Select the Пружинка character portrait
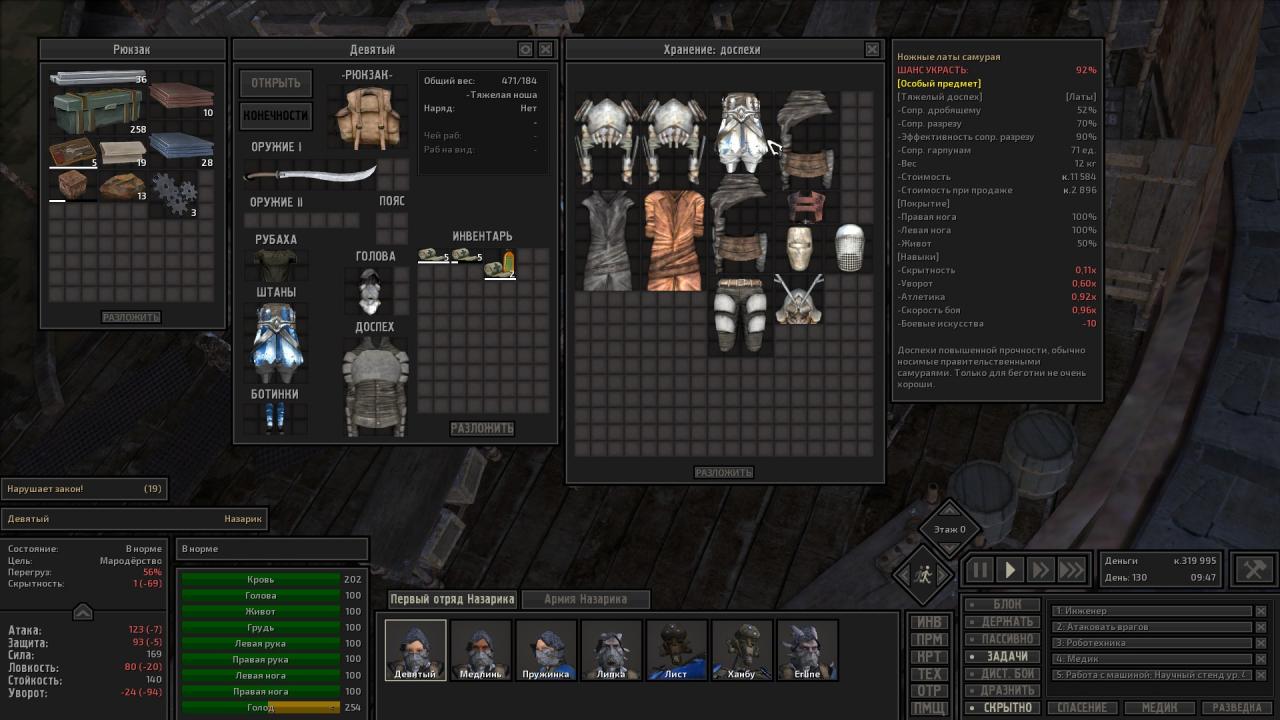This screenshot has height=720, width=1280. 546,650
